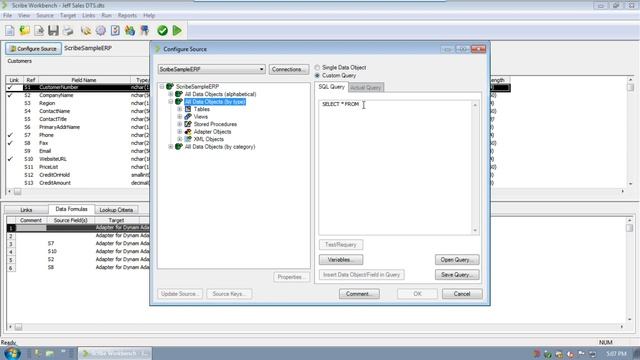The image size is (640, 360).
Task: Click the Connections button
Action: pos(289,69)
